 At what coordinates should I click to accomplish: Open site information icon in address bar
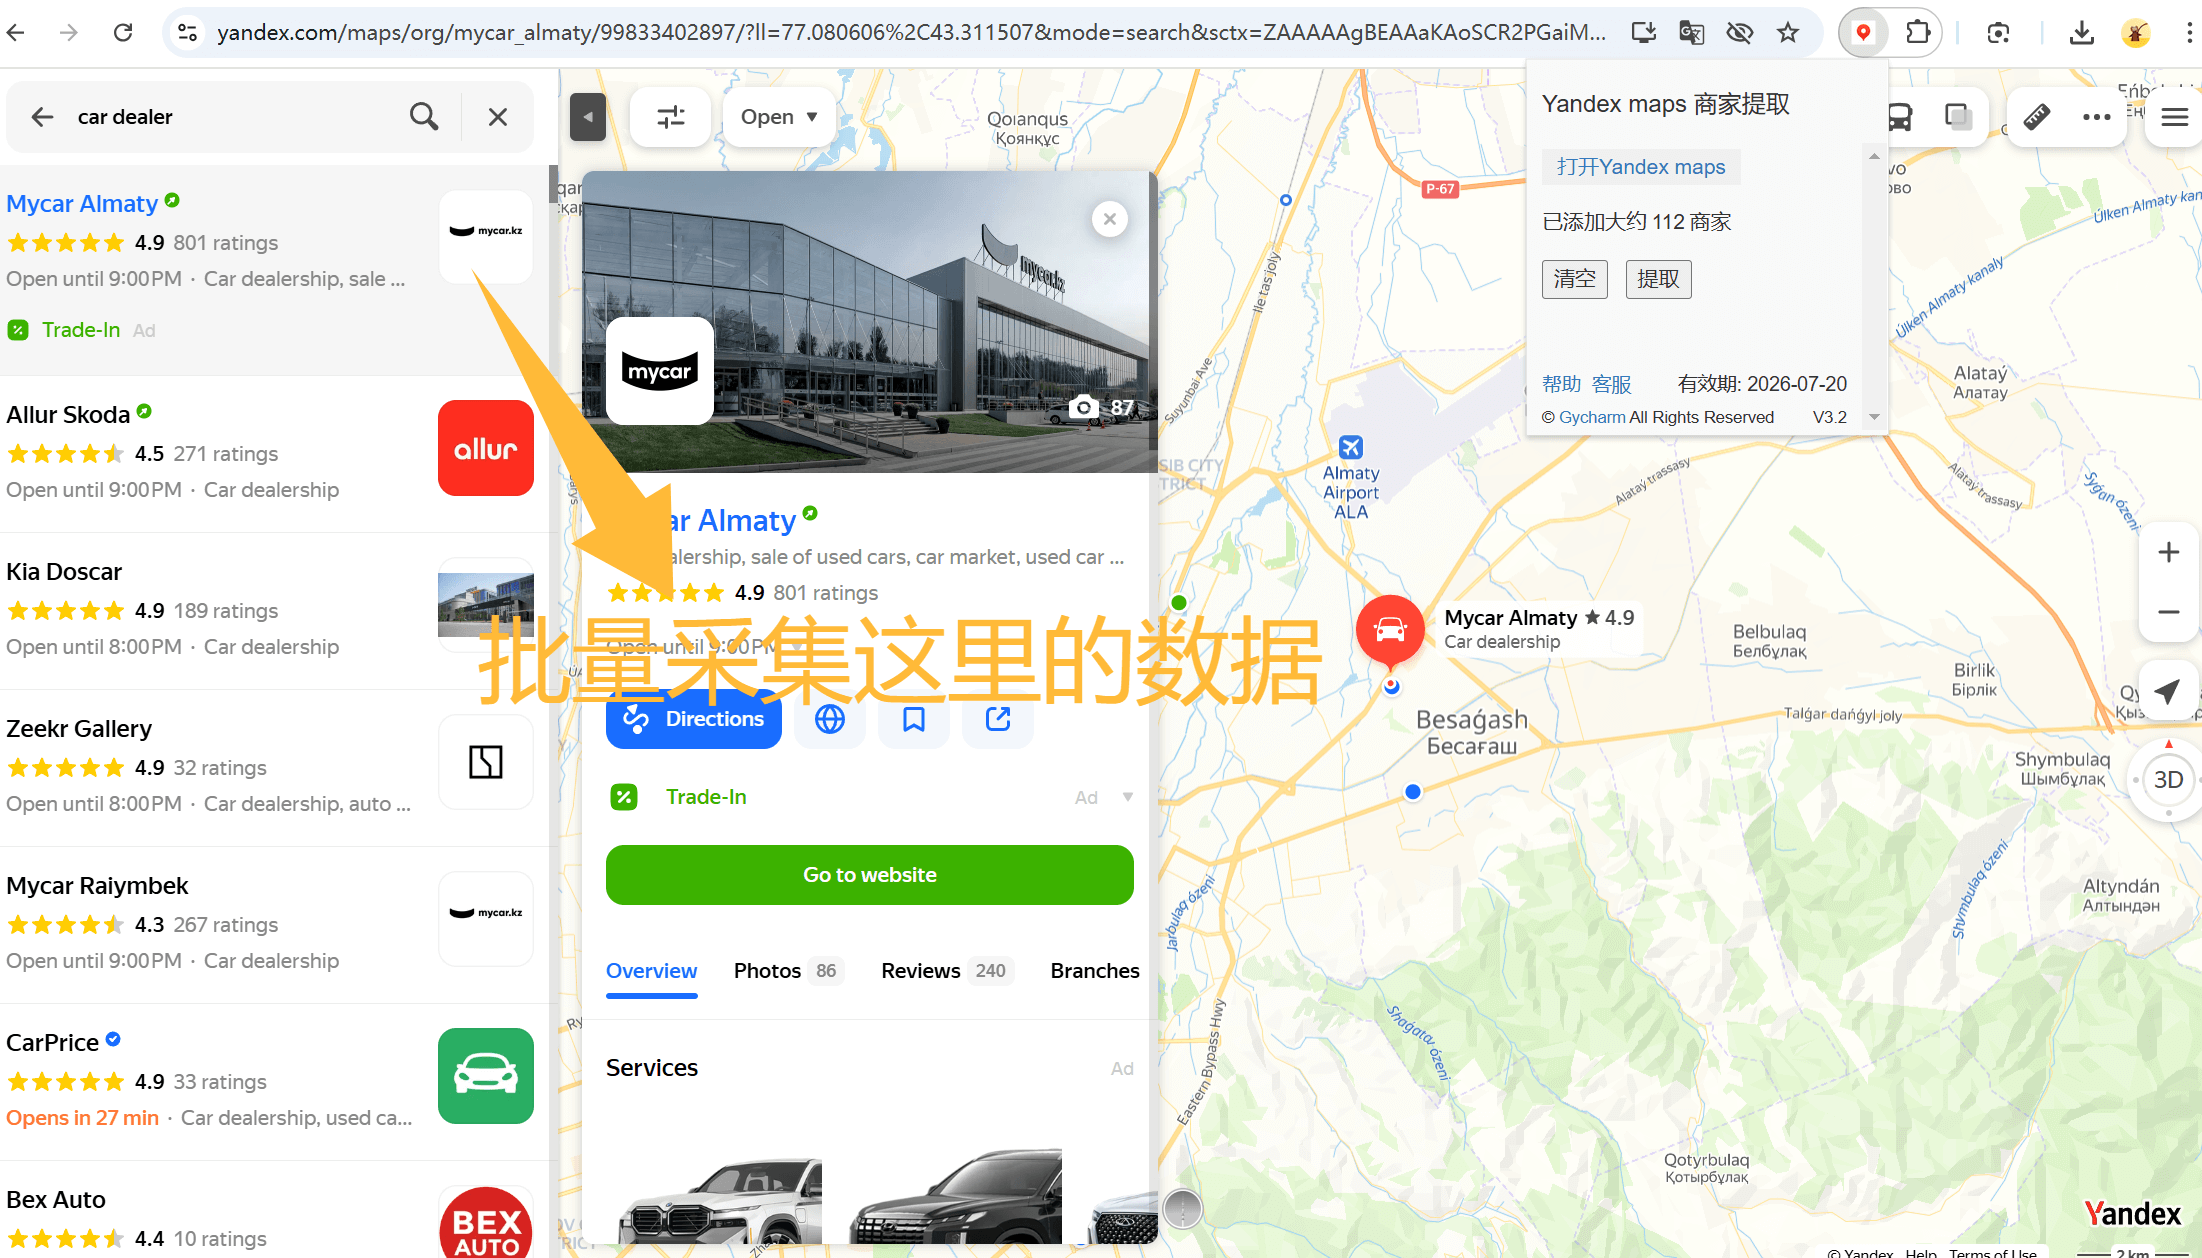coord(187,32)
